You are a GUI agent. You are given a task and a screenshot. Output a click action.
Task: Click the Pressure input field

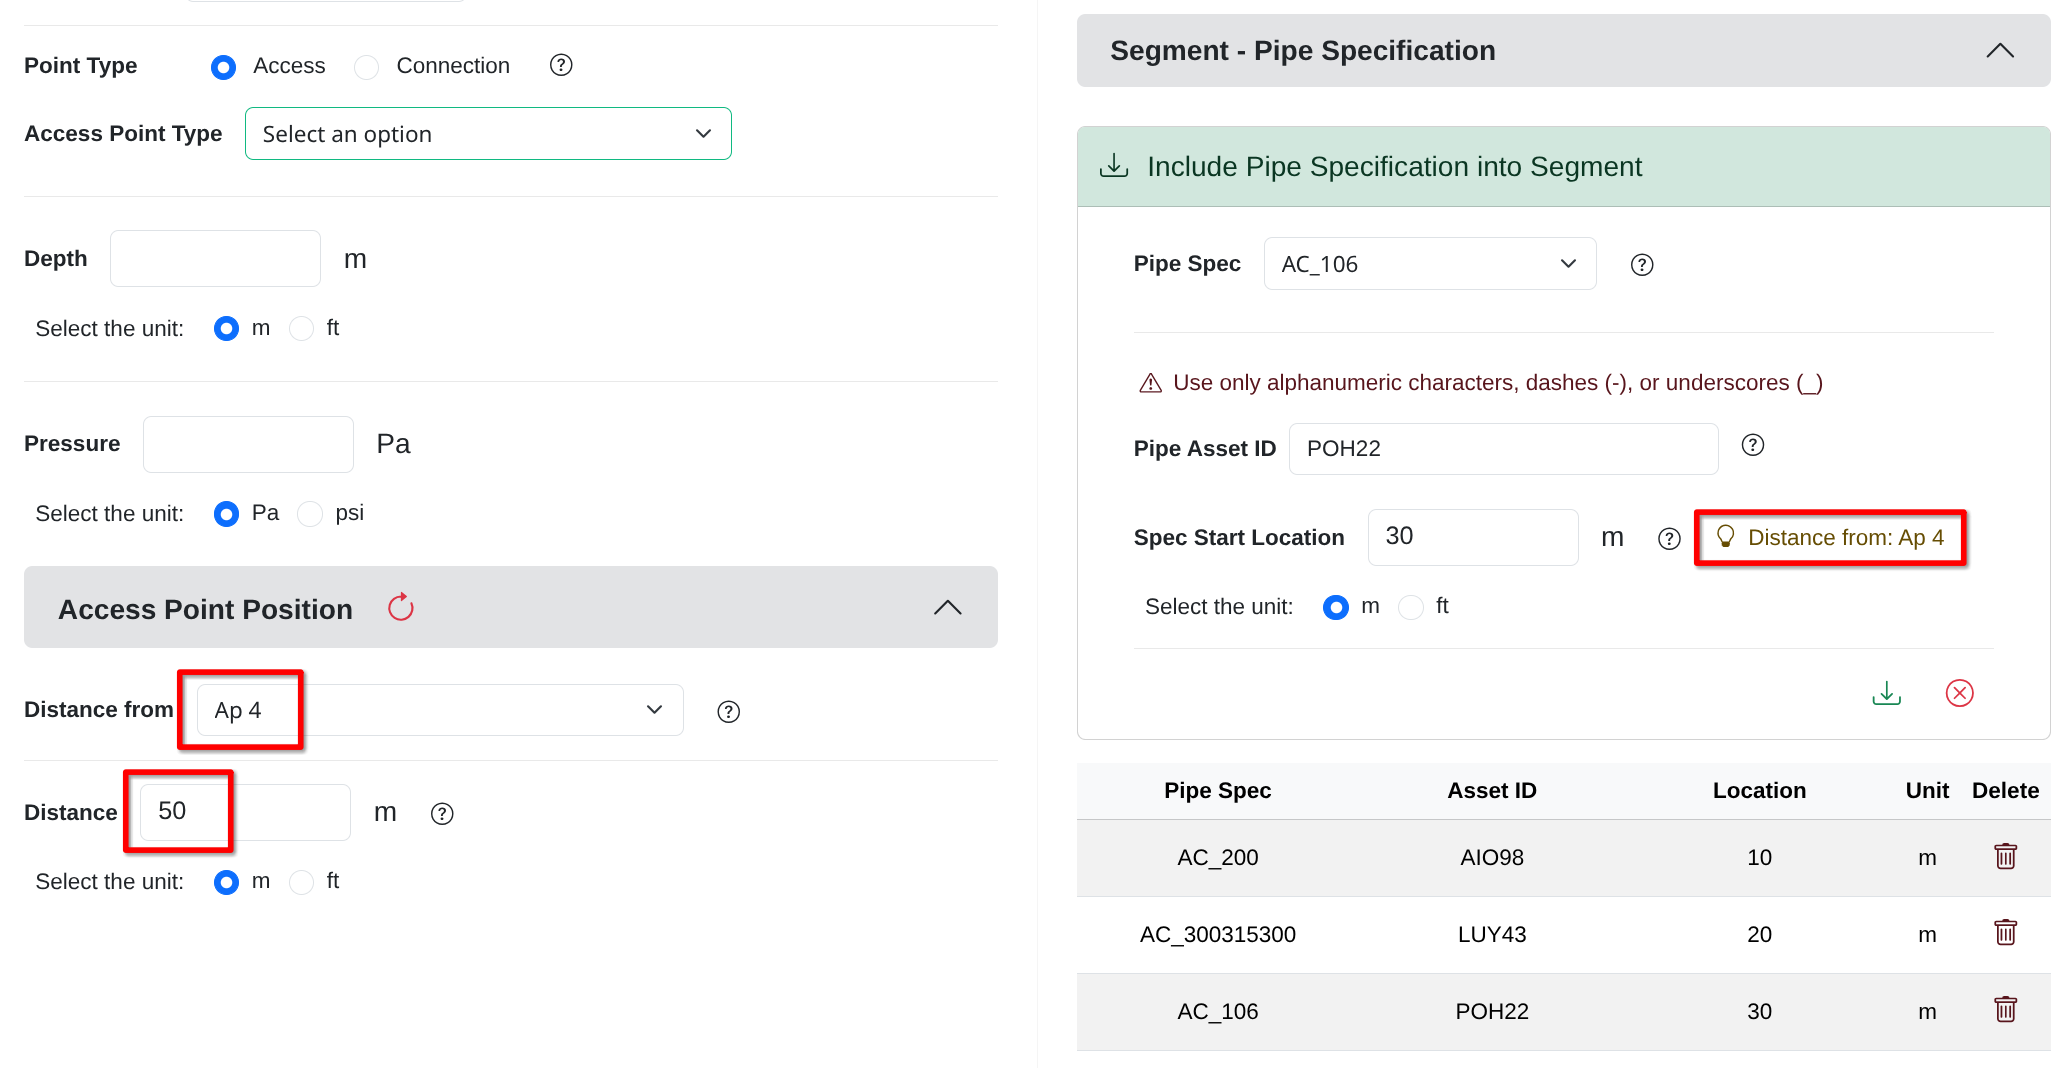pos(248,444)
